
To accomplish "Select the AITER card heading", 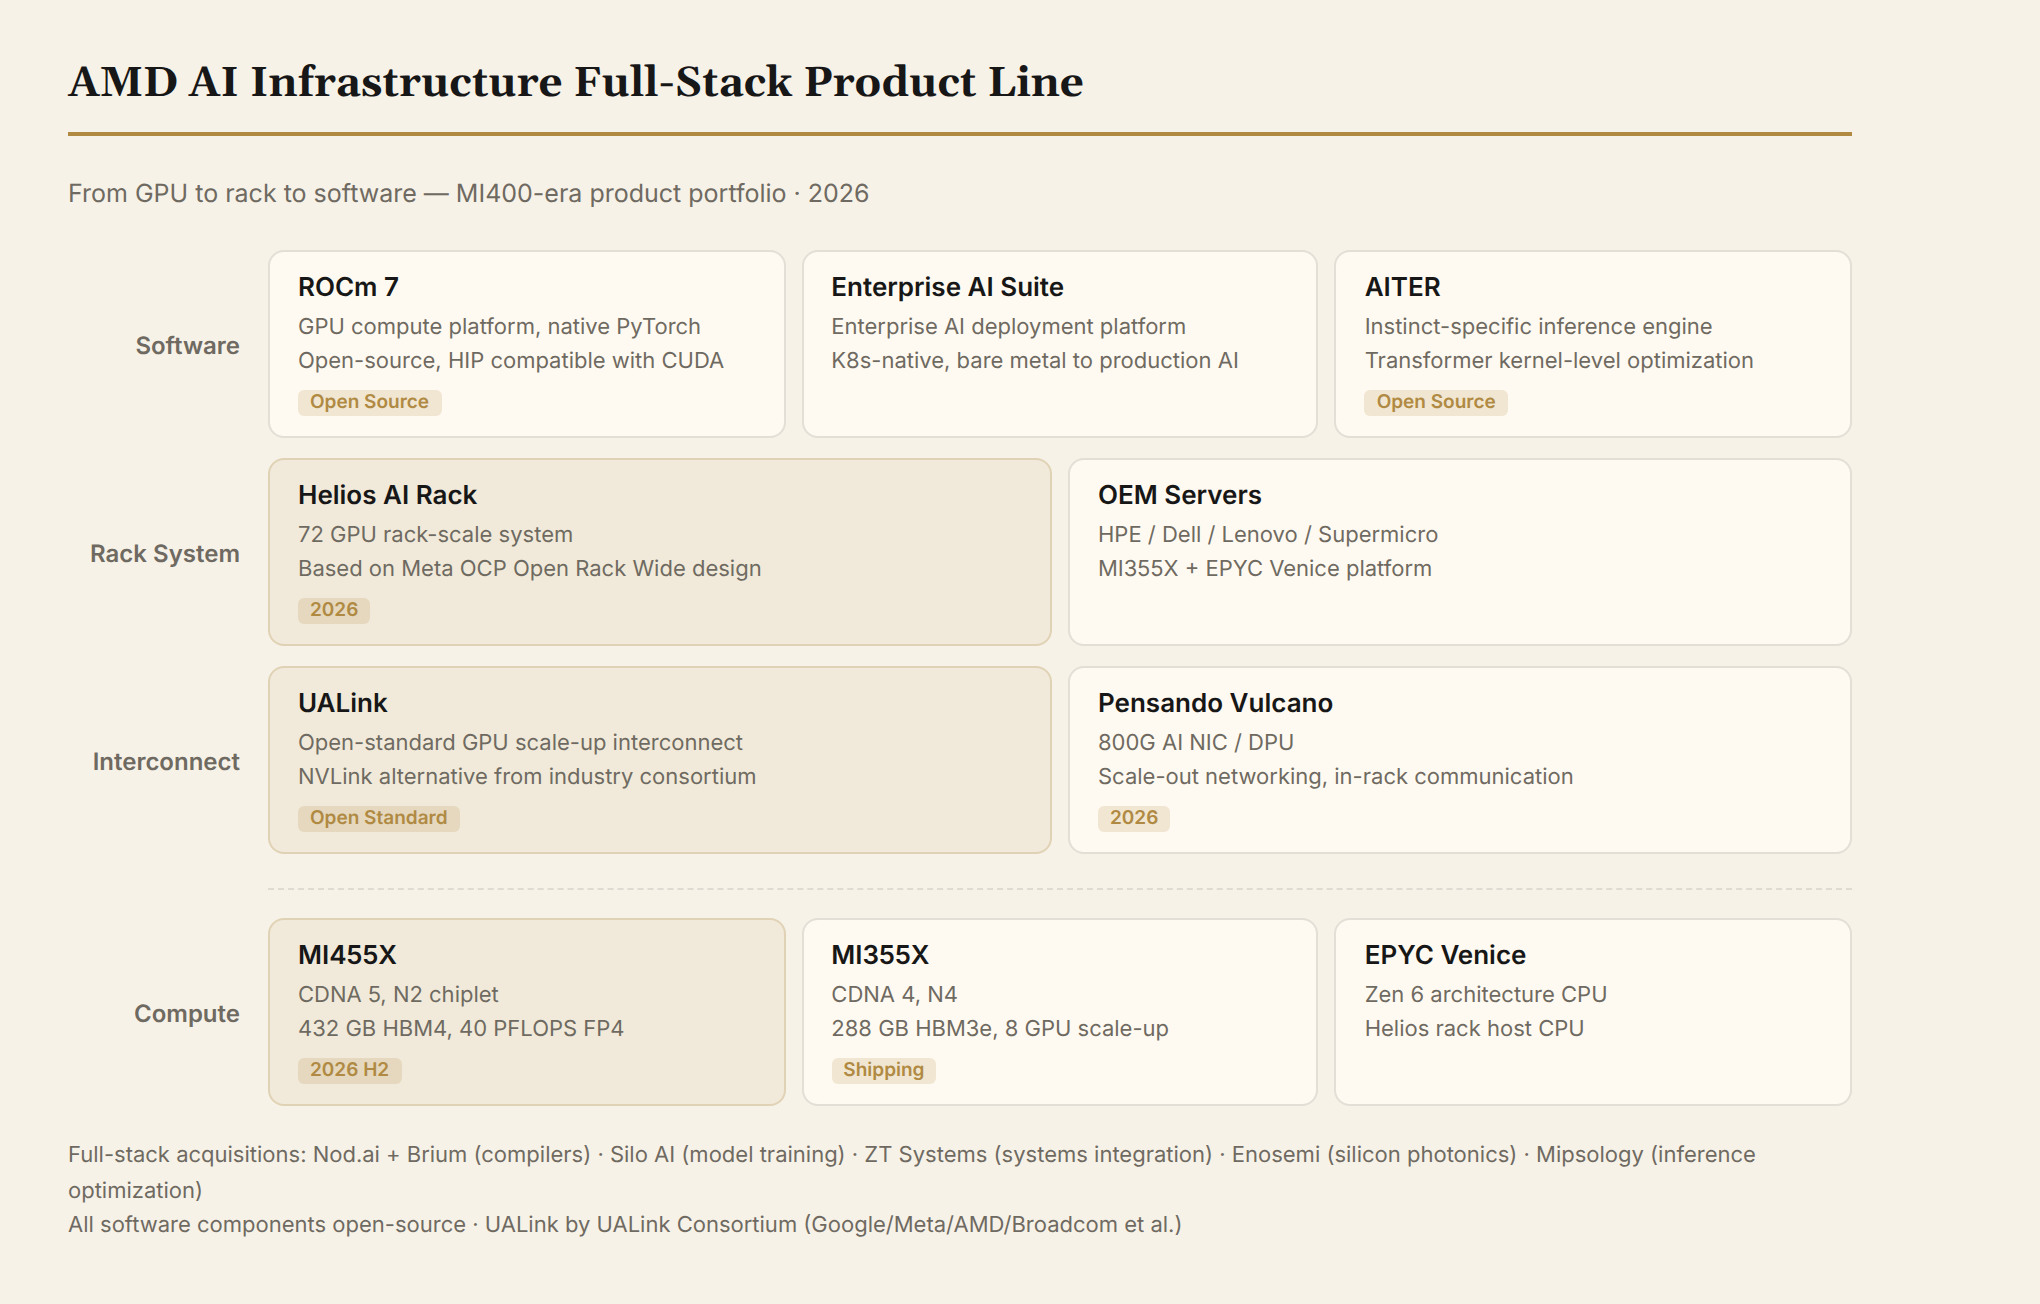I will tap(1402, 287).
